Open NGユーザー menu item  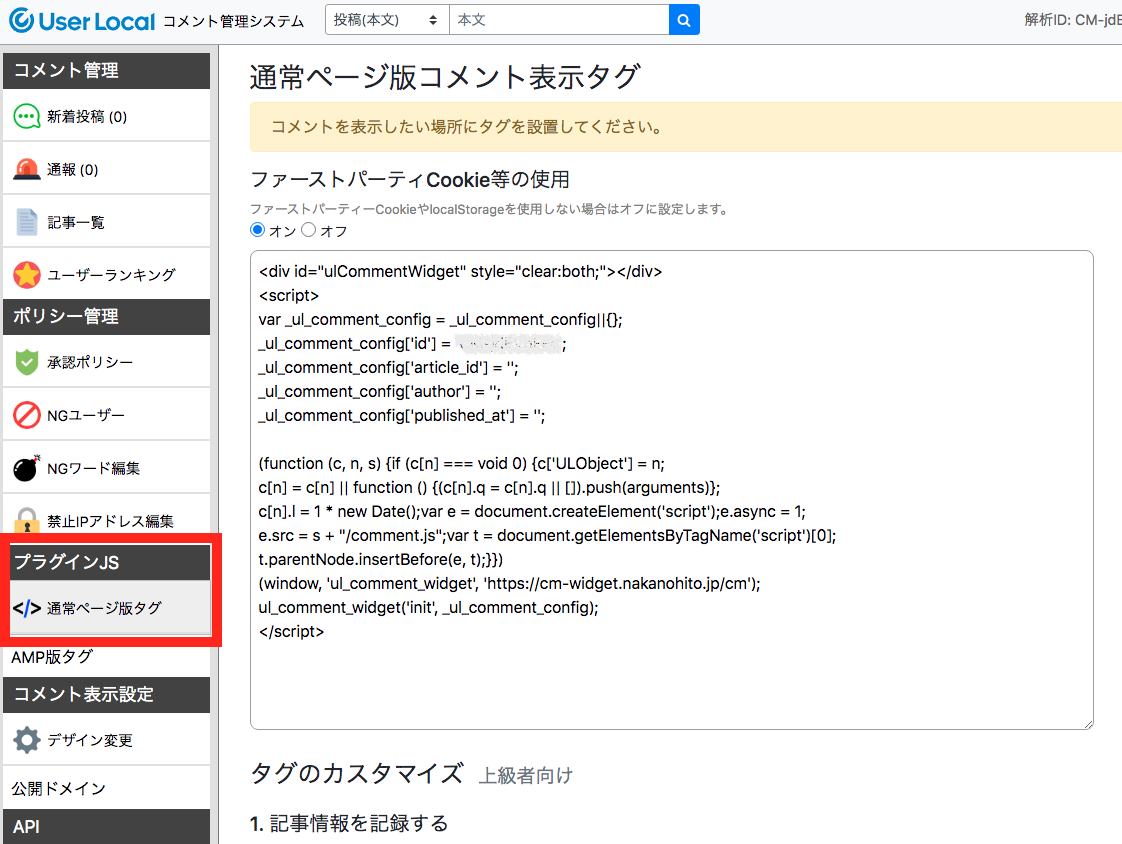click(x=107, y=415)
